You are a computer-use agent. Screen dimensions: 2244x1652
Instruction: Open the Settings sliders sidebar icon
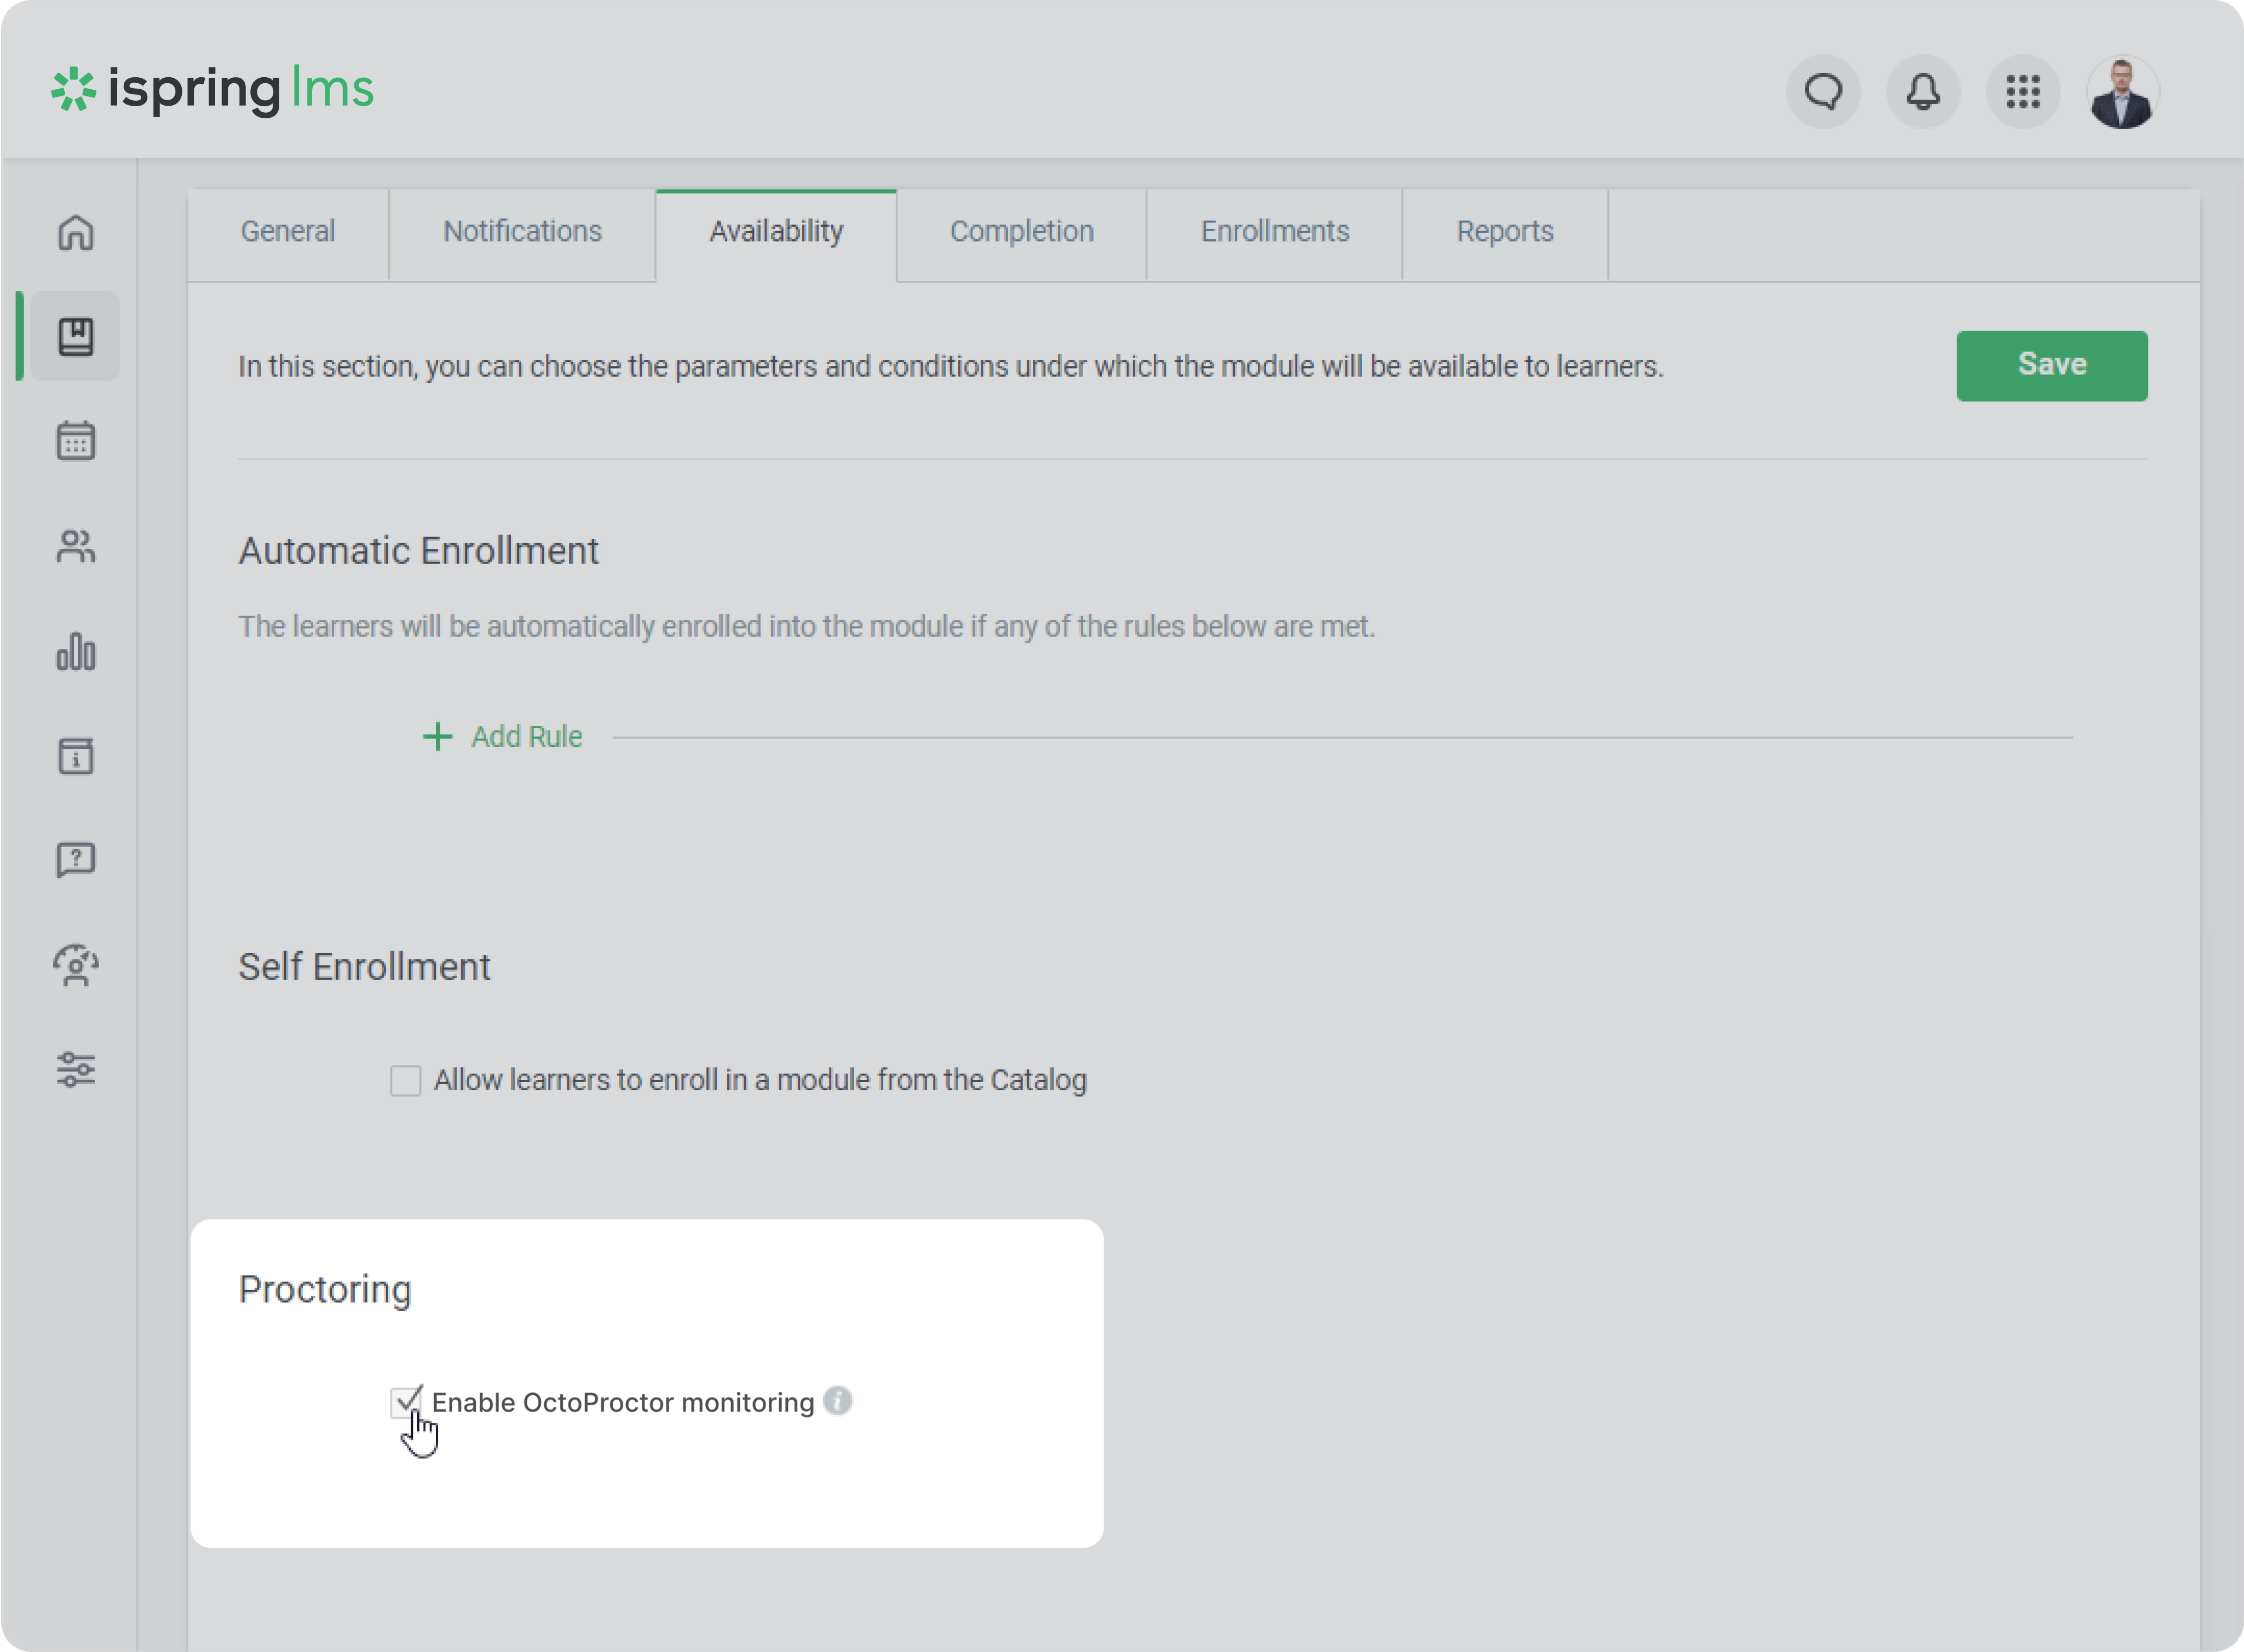[x=76, y=1069]
